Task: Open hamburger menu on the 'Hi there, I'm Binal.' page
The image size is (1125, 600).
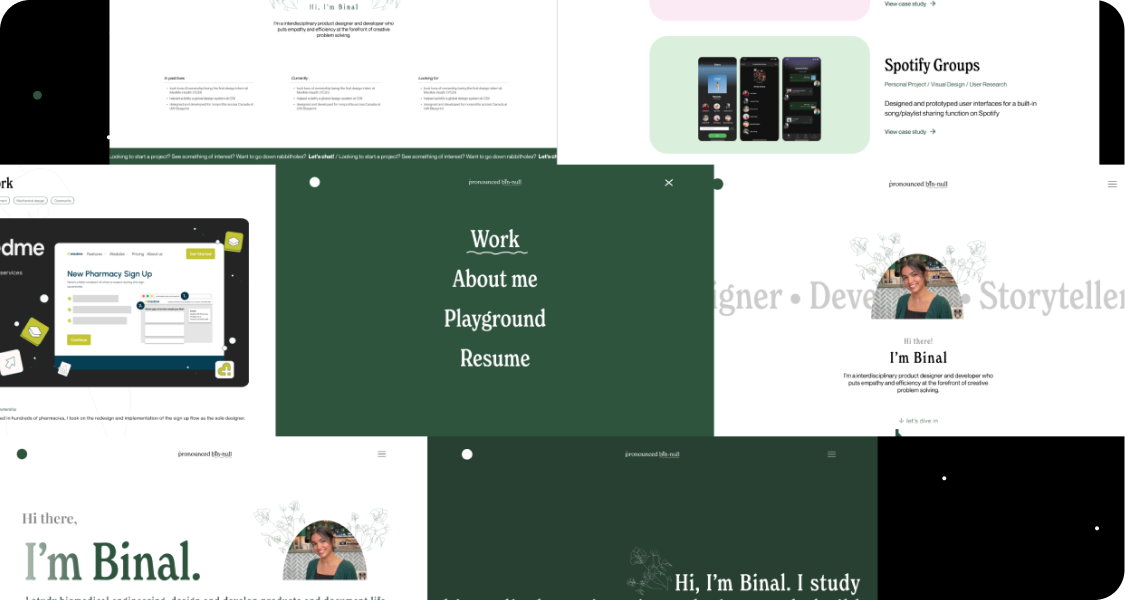Action: [x=382, y=454]
